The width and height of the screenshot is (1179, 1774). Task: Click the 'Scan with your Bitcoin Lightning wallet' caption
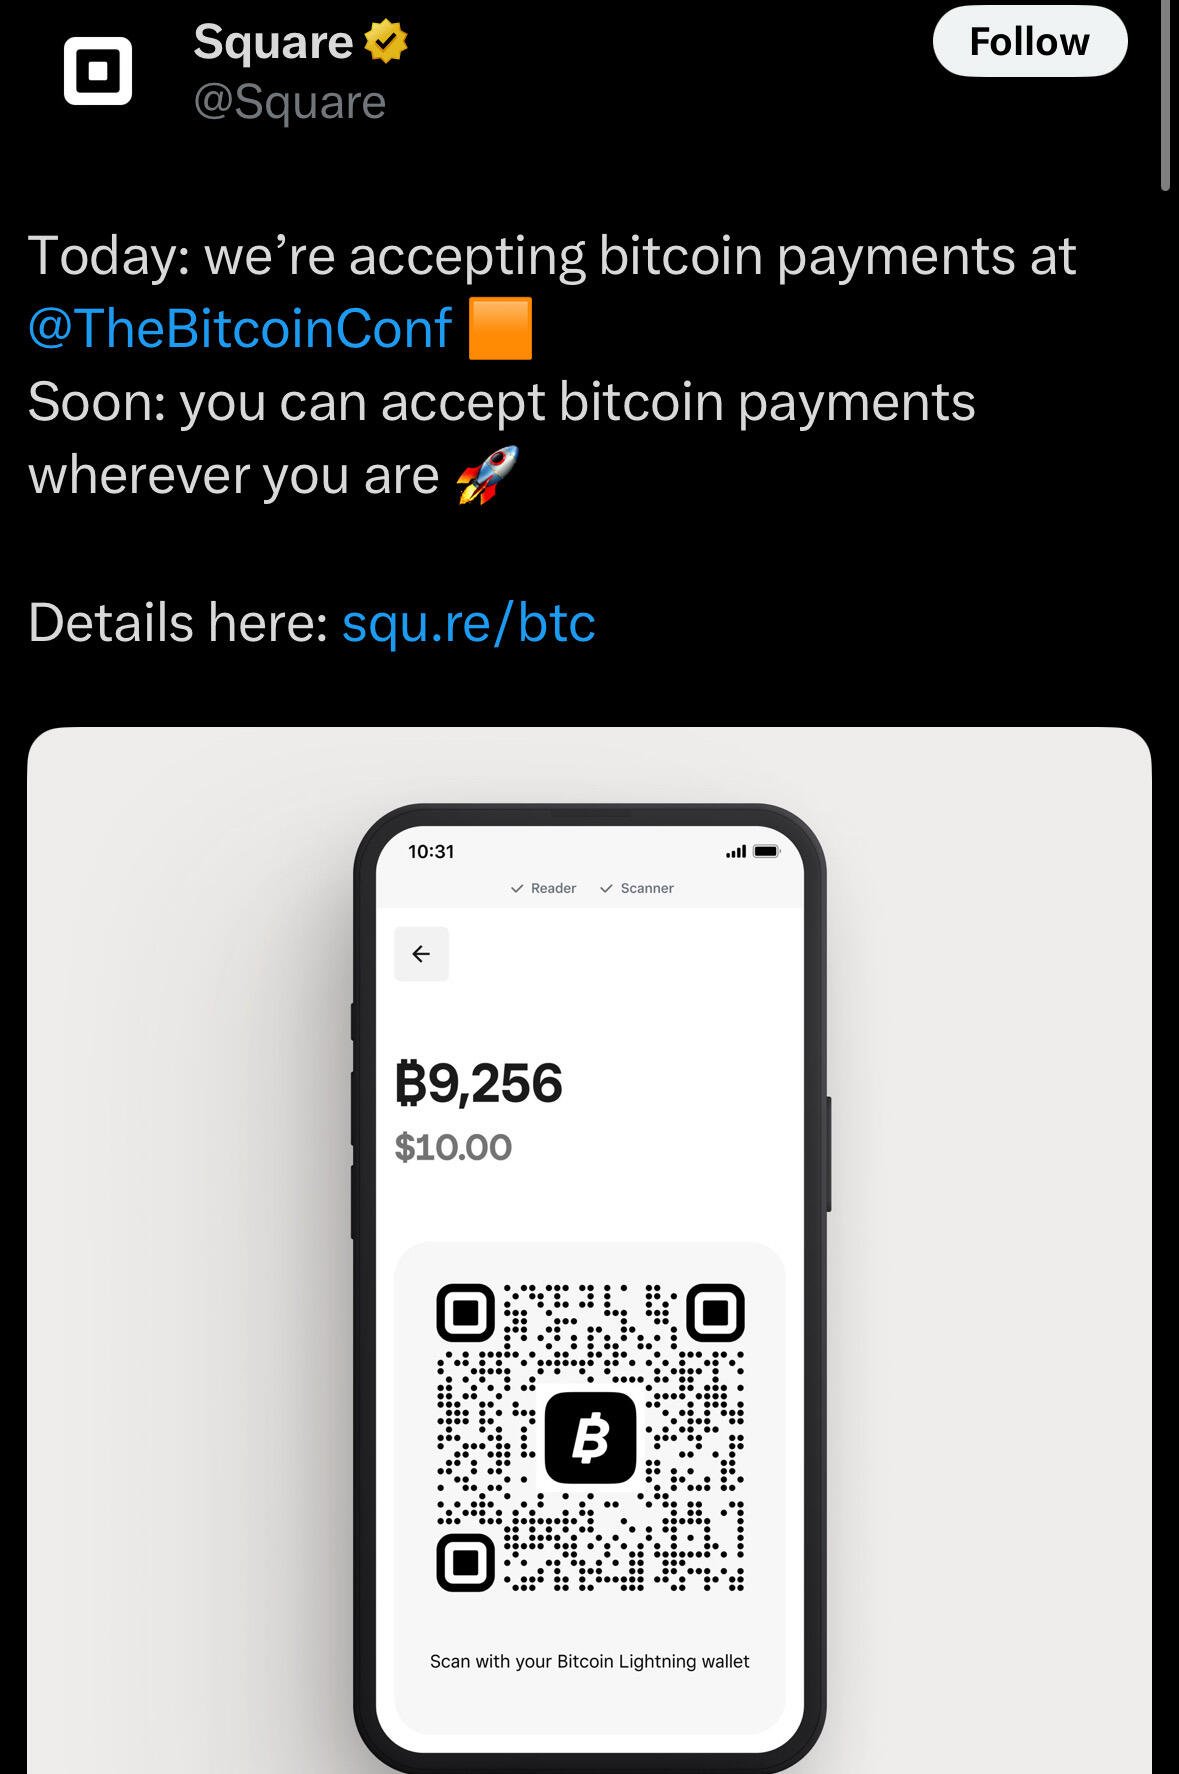(x=590, y=1661)
